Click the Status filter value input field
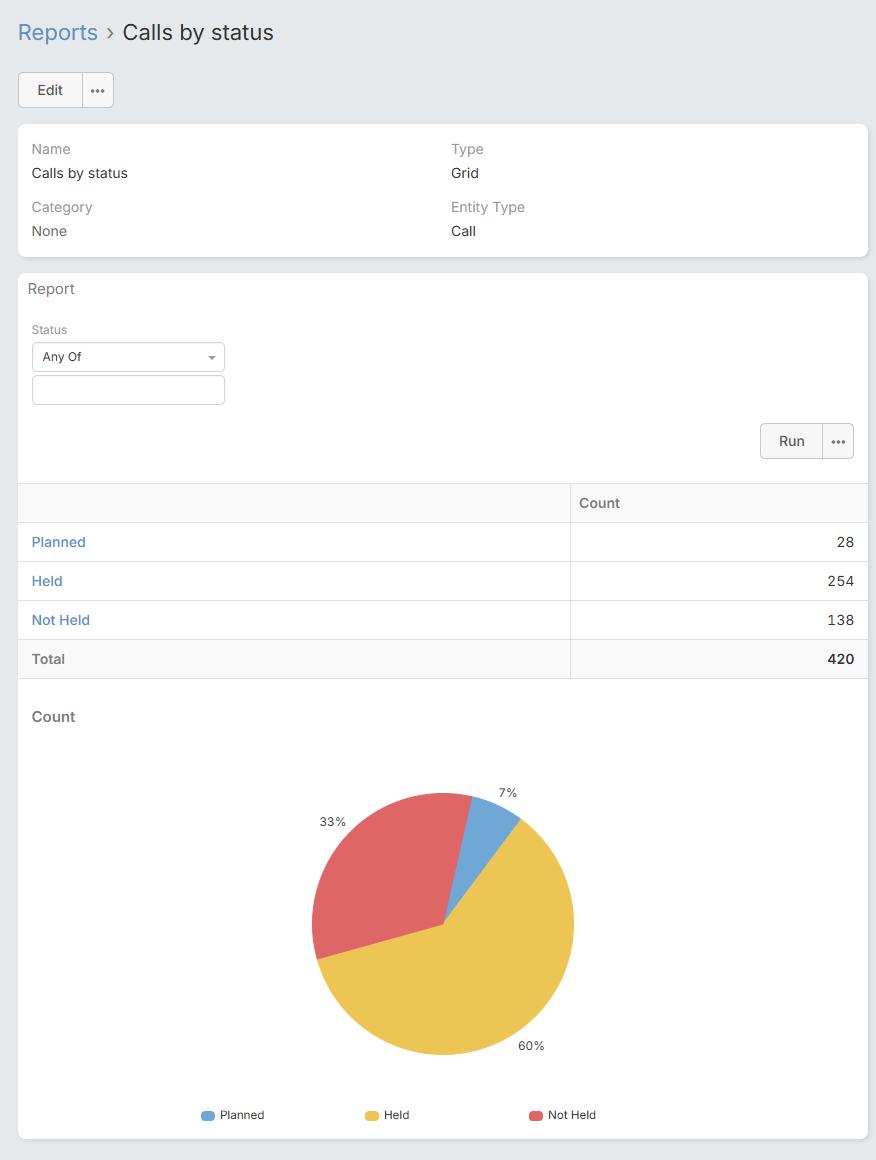This screenshot has width=876, height=1160. 128,390
